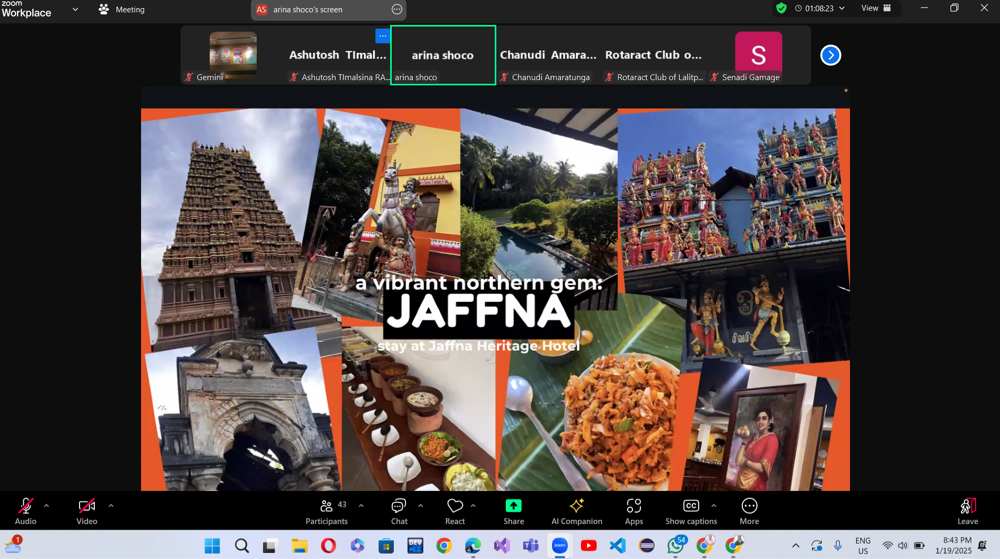Open the Participants panel
Screen dimensions: 1000x559
[x=327, y=510]
